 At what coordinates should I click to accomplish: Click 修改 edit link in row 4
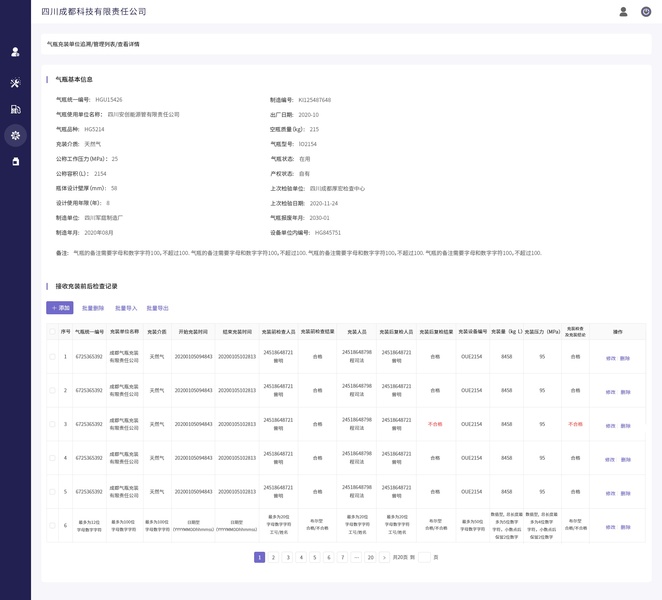click(610, 460)
